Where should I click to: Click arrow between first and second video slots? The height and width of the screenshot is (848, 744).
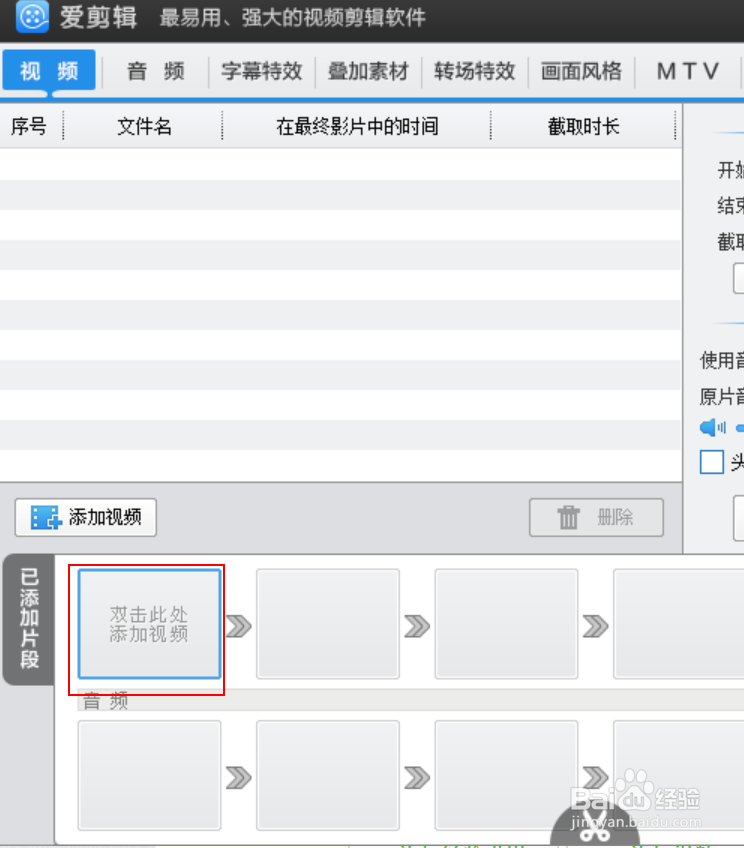[x=238, y=626]
